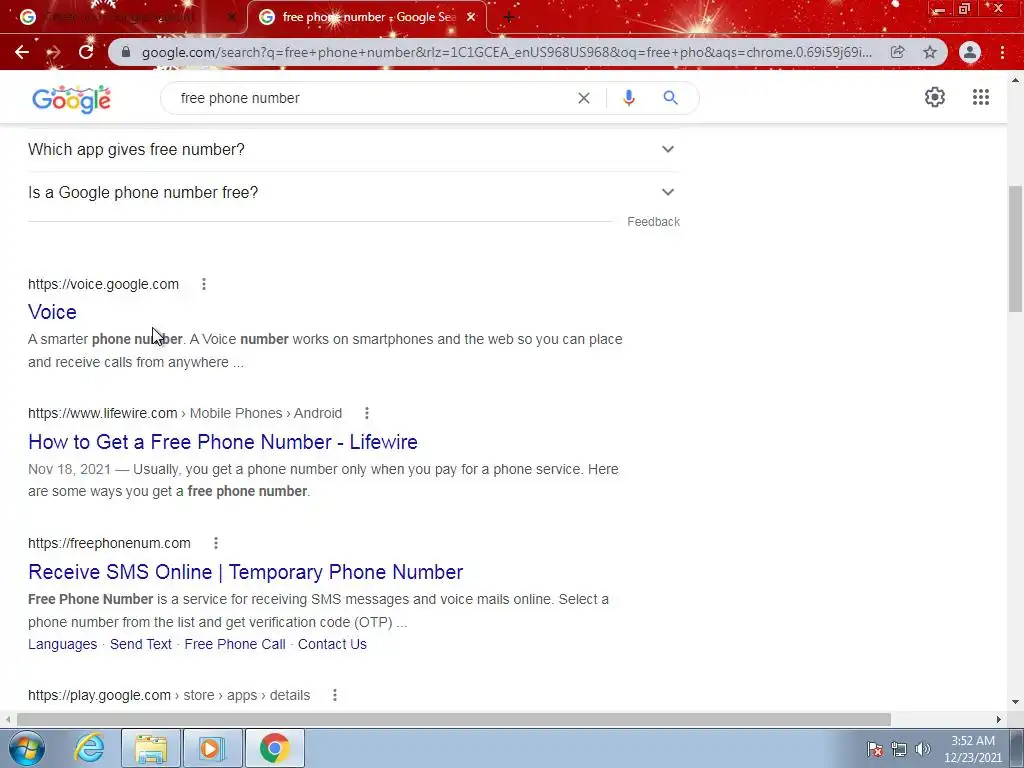Clear the search box with the X
The height and width of the screenshot is (768, 1024).
pos(584,98)
